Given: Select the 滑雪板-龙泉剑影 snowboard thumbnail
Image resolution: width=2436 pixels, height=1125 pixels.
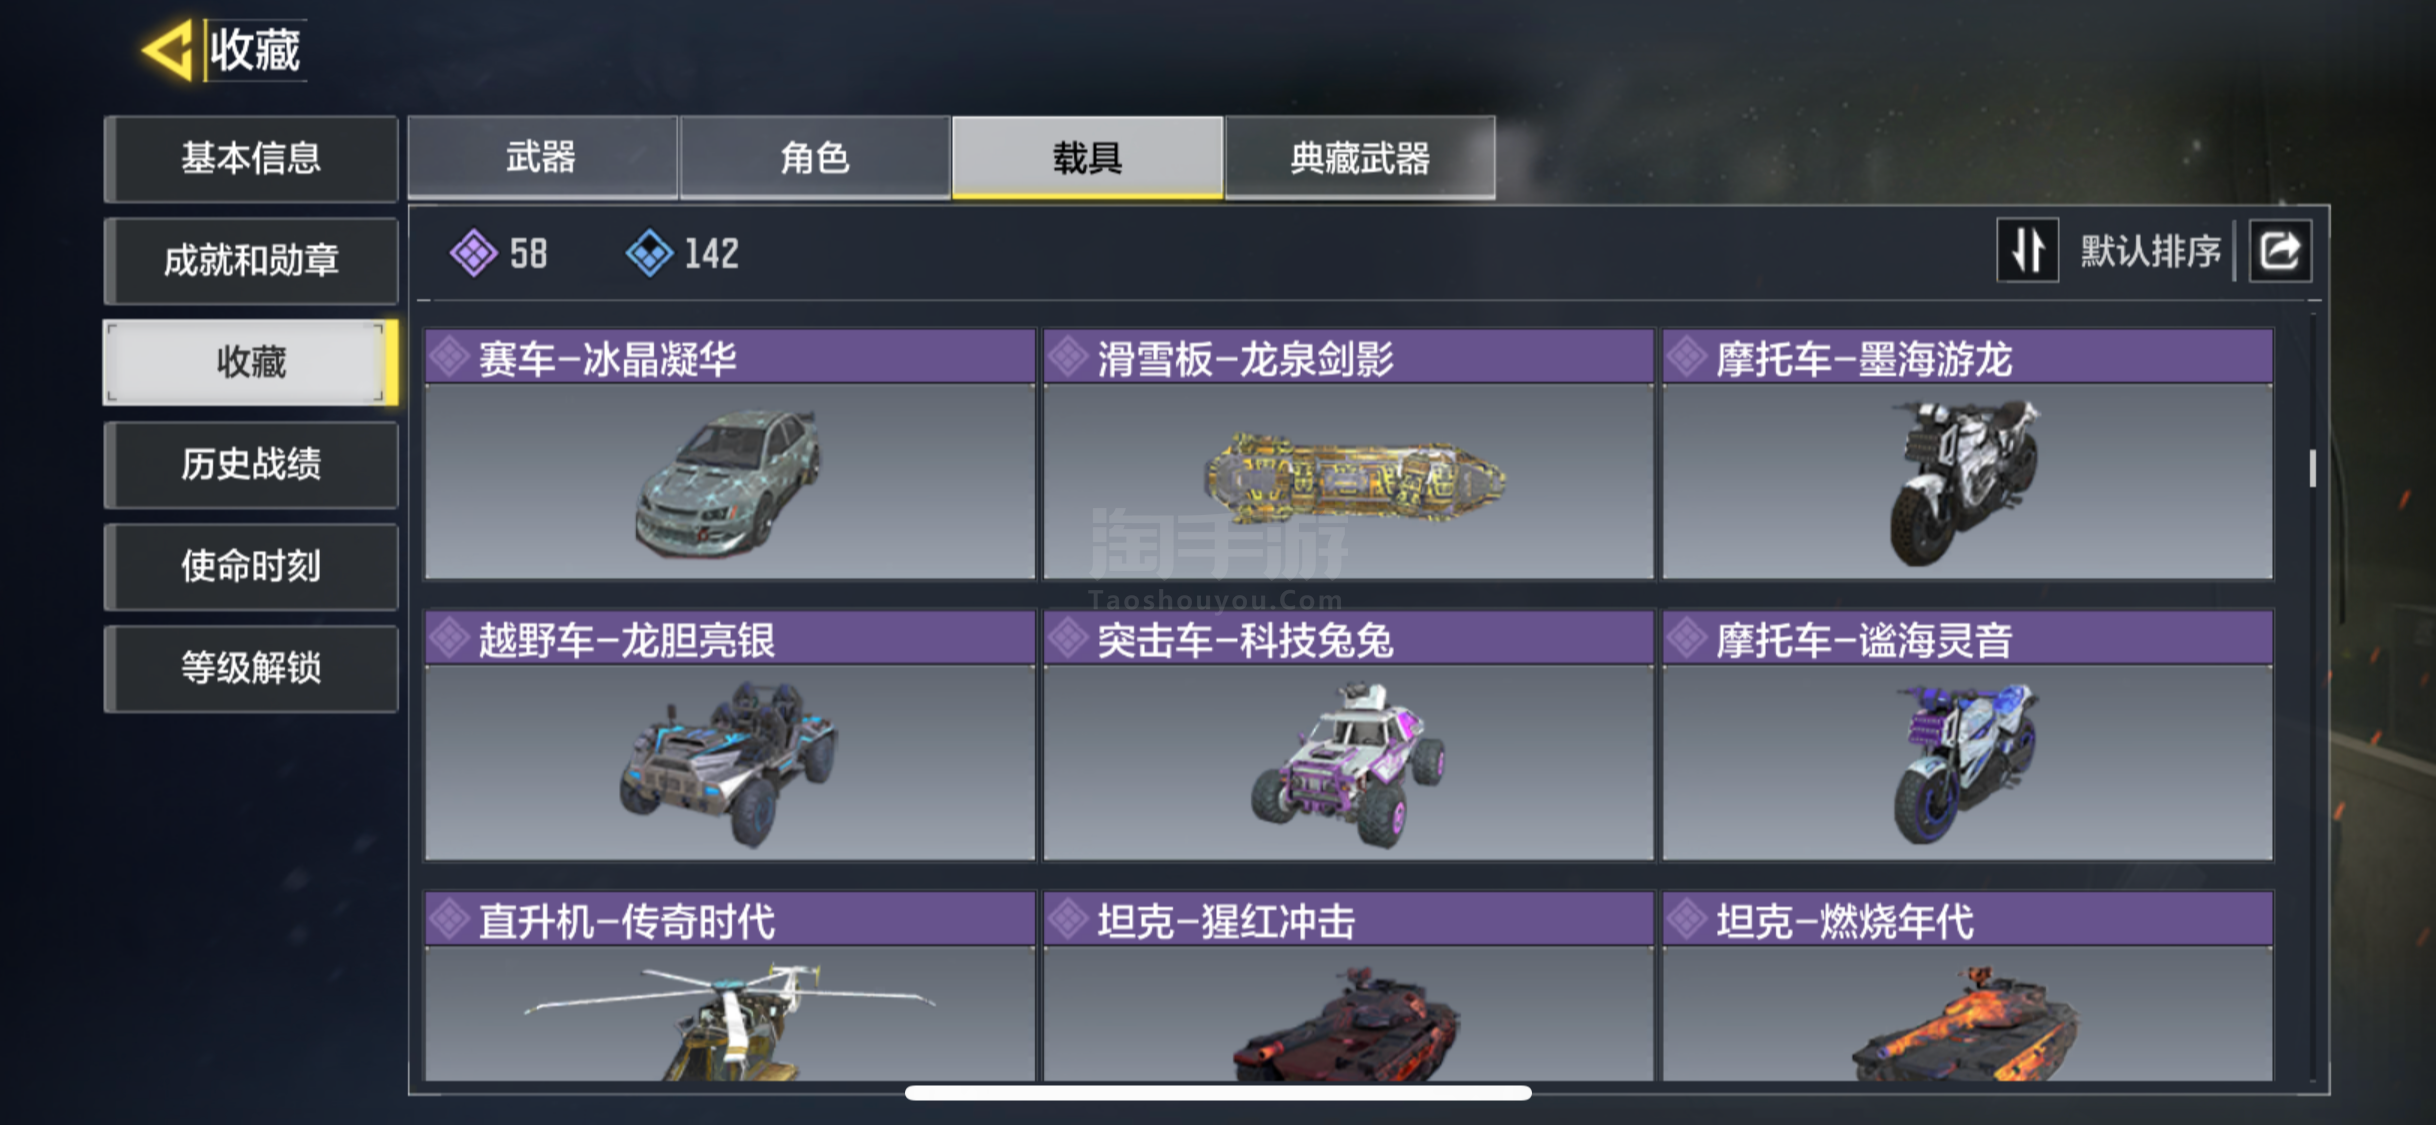Looking at the screenshot, I should pyautogui.click(x=1354, y=479).
